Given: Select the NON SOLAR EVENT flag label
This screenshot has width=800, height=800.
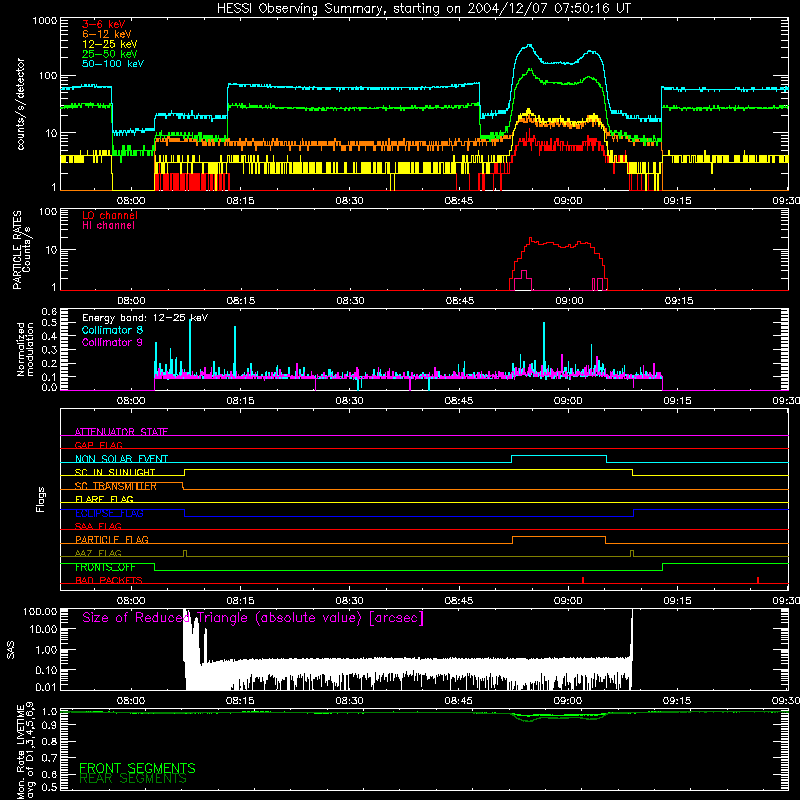Looking at the screenshot, I should coord(121,459).
